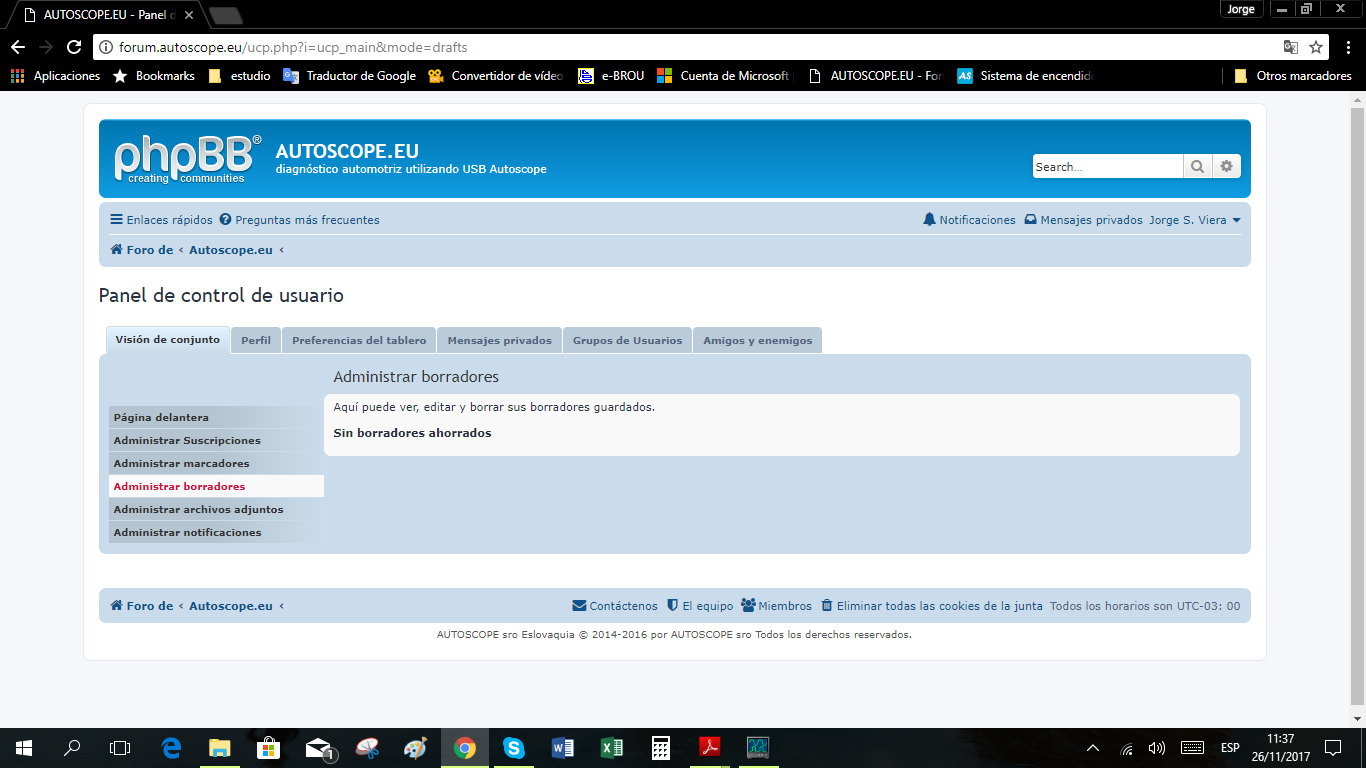Image resolution: width=1366 pixels, height=768 pixels.
Task: Open Mensajes privados inbox link
Action: point(1083,220)
